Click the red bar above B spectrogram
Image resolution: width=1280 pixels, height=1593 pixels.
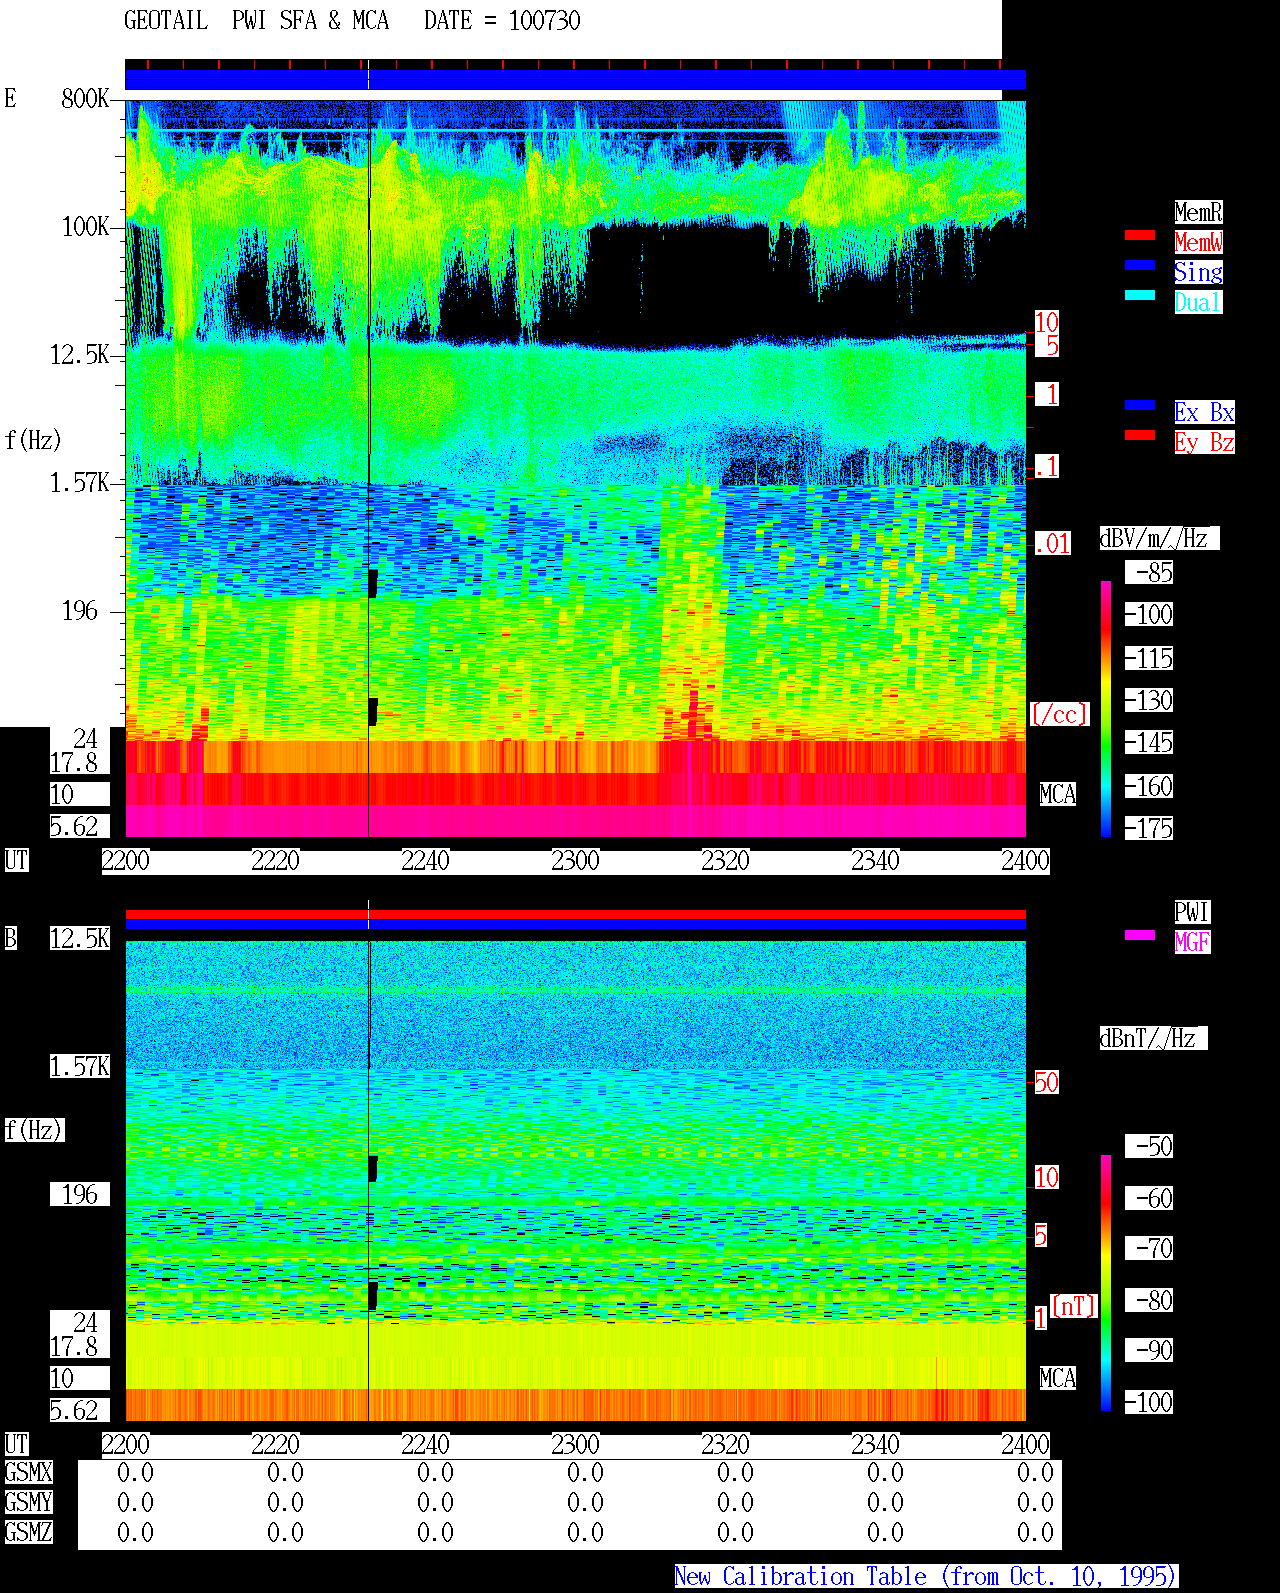pyautogui.click(x=575, y=914)
